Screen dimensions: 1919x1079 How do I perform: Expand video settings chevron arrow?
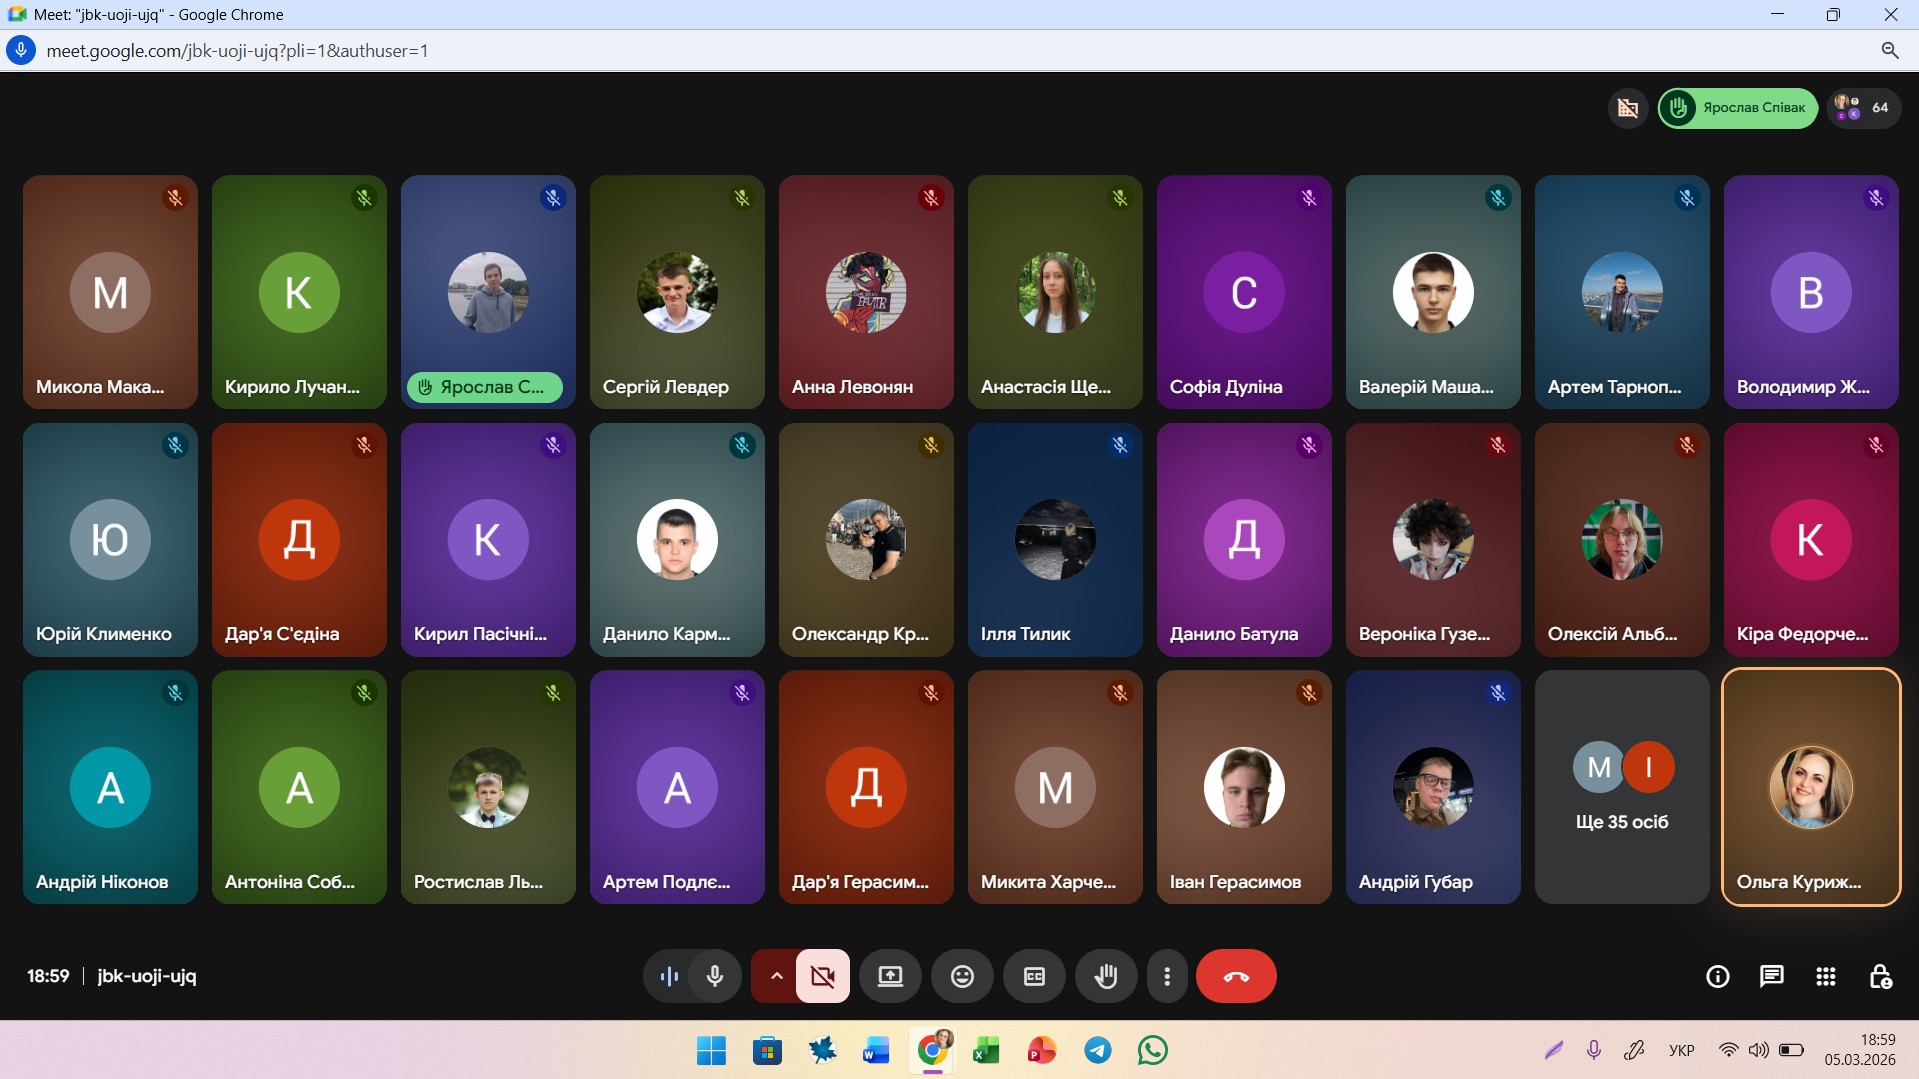775,976
